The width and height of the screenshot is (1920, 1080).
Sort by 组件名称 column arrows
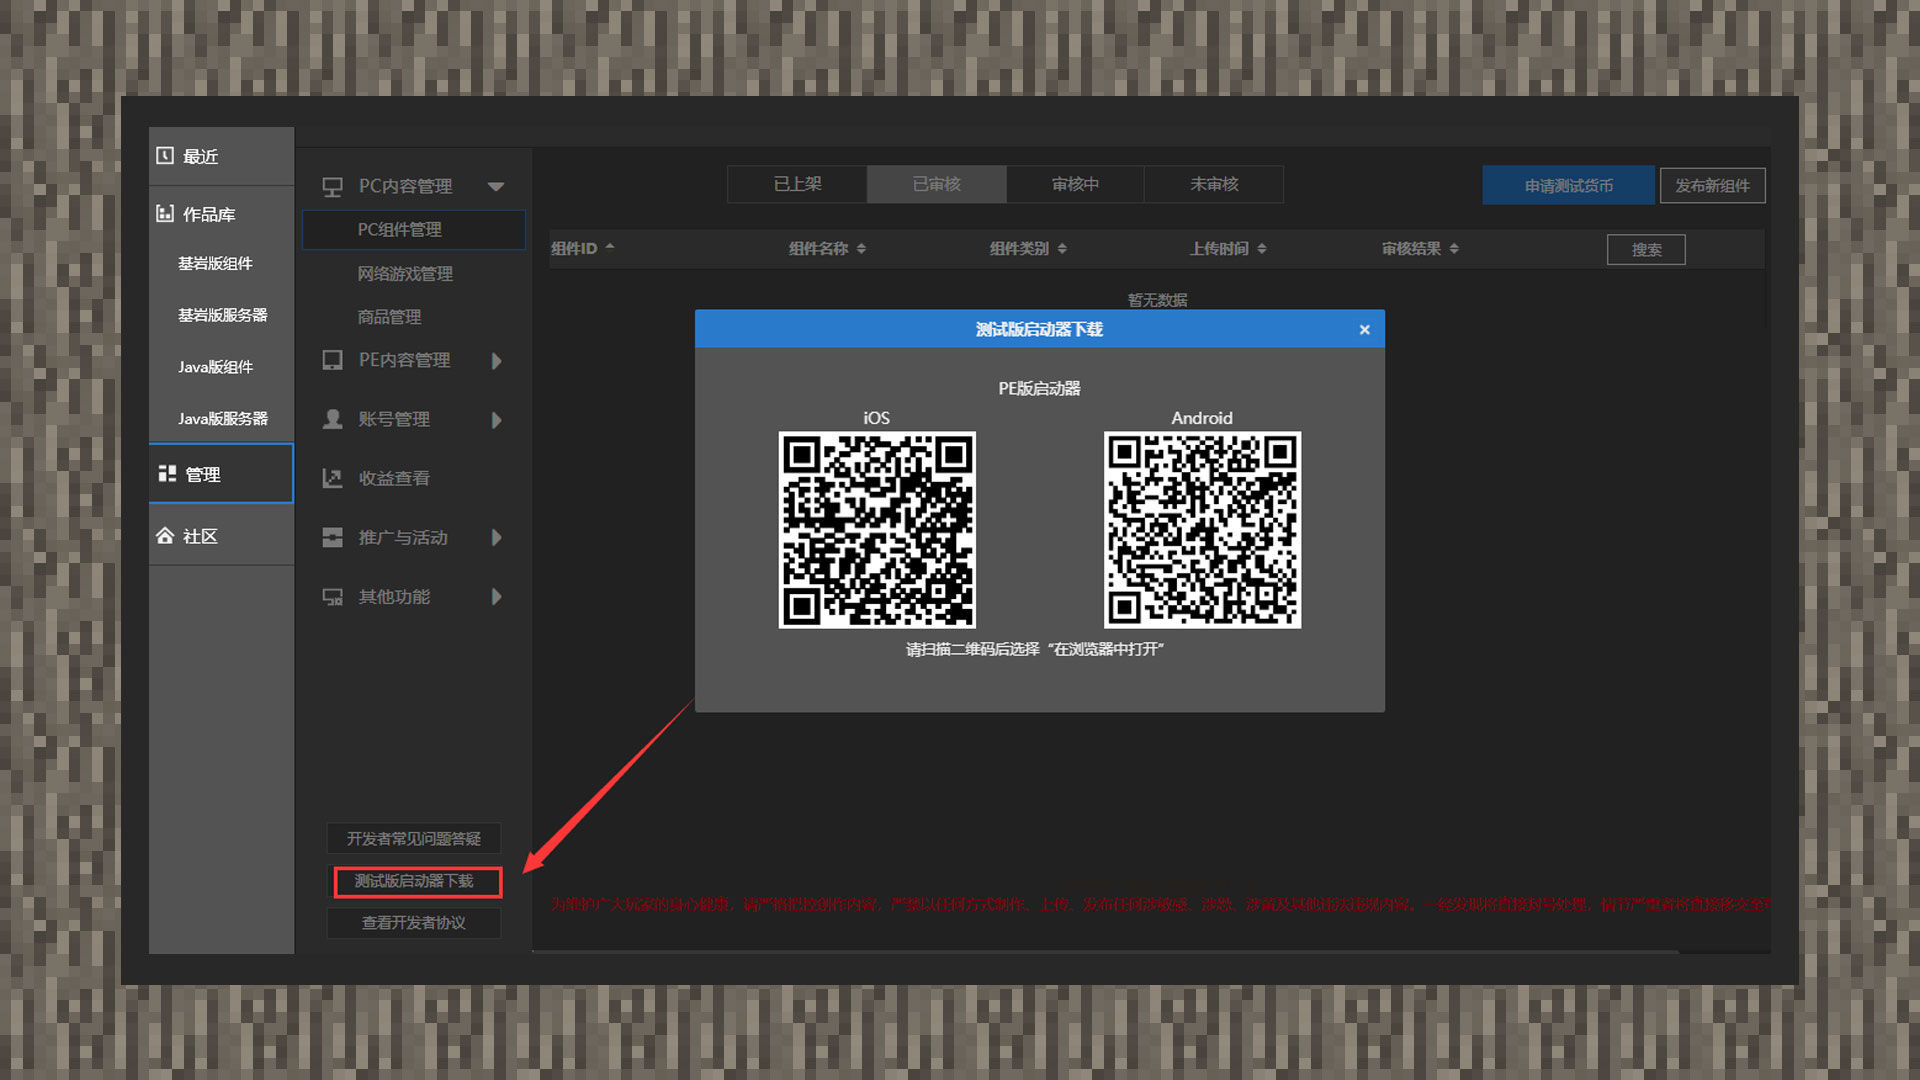tap(861, 248)
